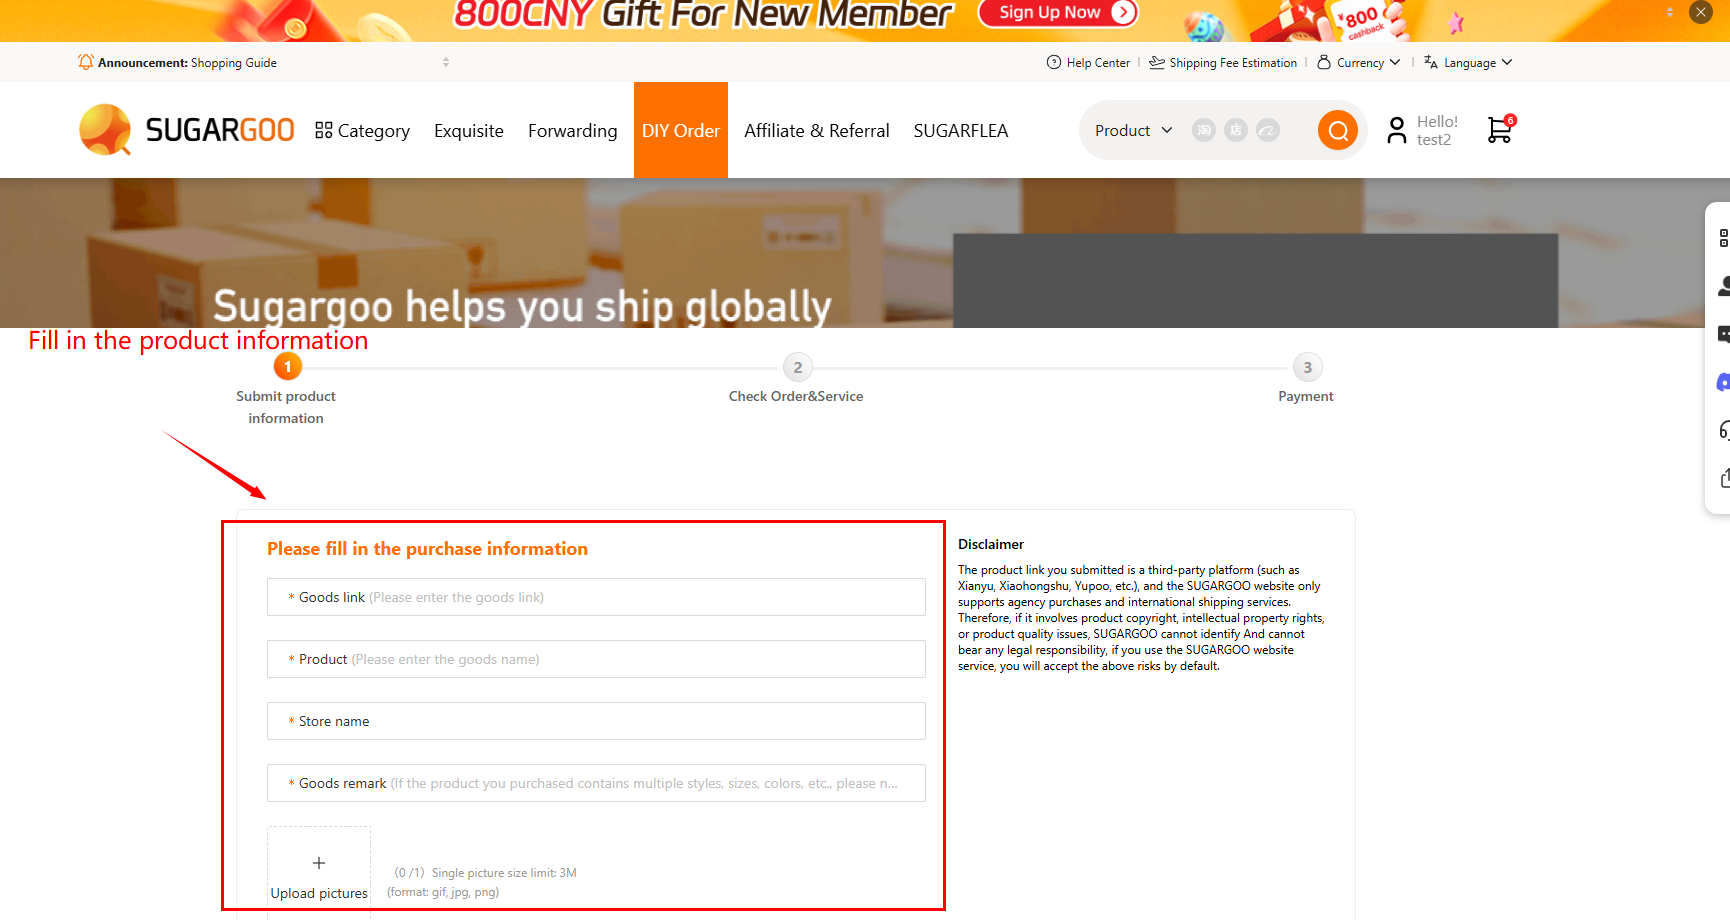The width and height of the screenshot is (1730, 920).
Task: Open the Affiliate & Referral page
Action: [816, 130]
